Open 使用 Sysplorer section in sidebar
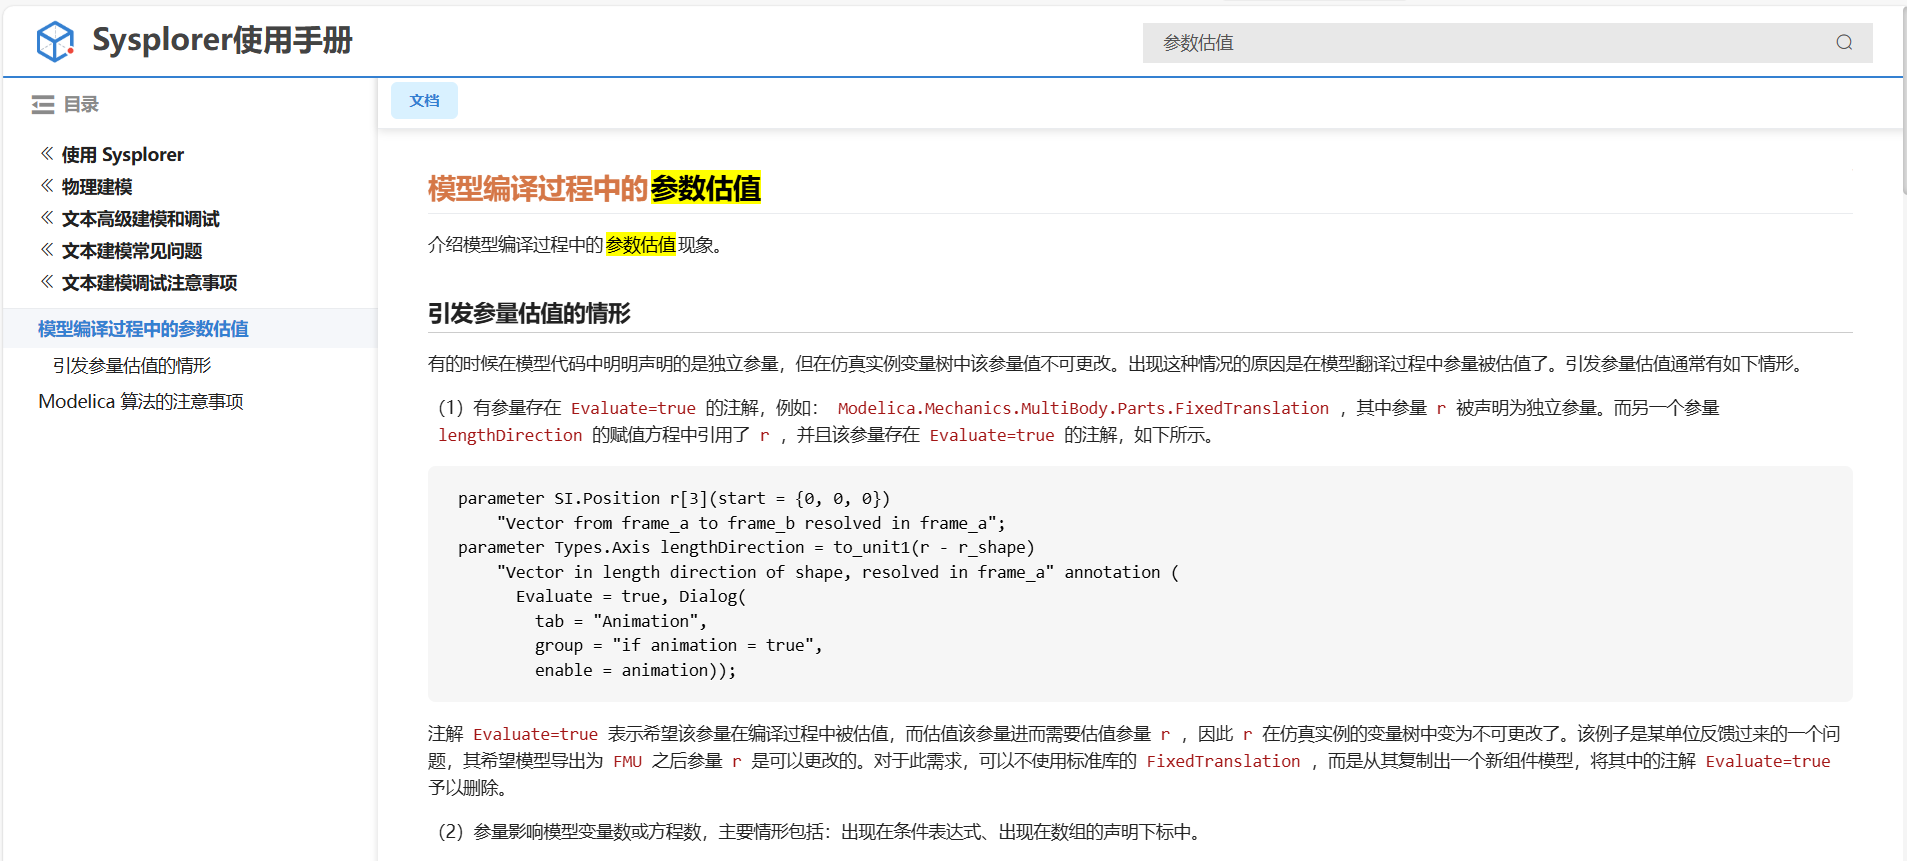1907x861 pixels. [123, 155]
